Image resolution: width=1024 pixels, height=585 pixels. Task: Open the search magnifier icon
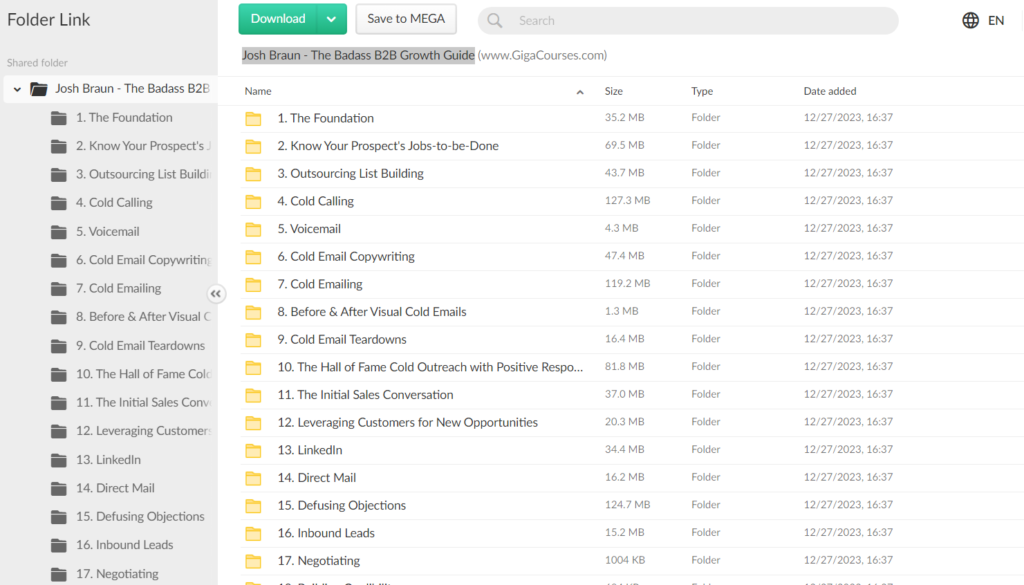coord(494,20)
